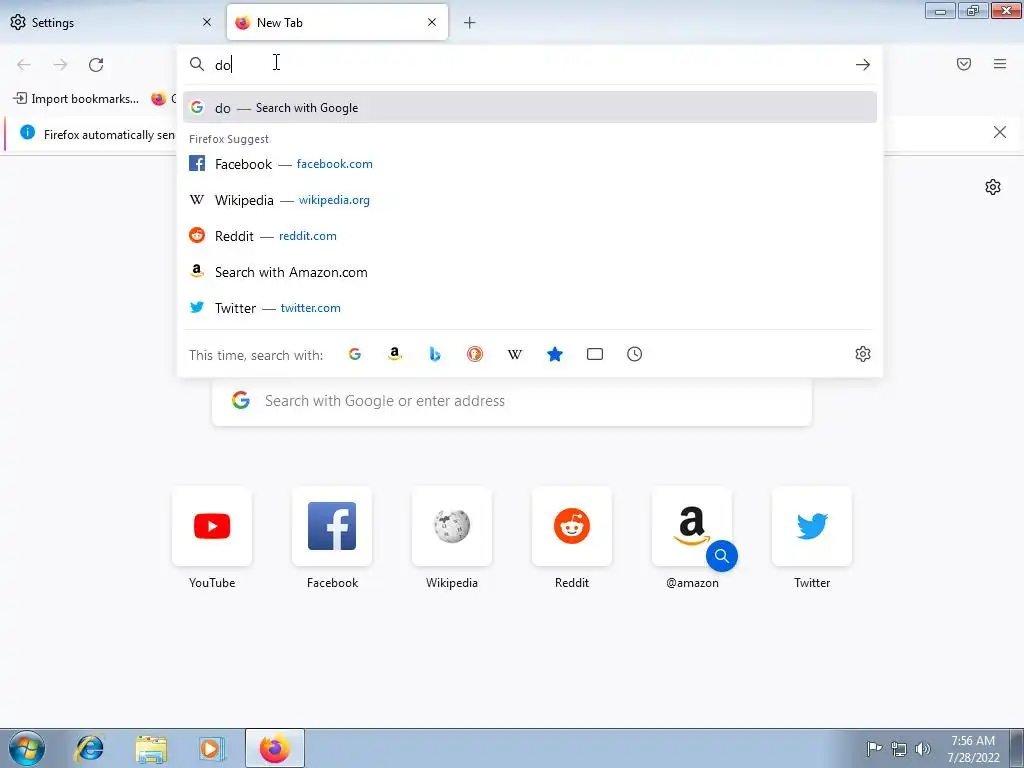Open Windows Explorer from taskbar
Viewport: 1024px width, 768px height.
(x=151, y=748)
